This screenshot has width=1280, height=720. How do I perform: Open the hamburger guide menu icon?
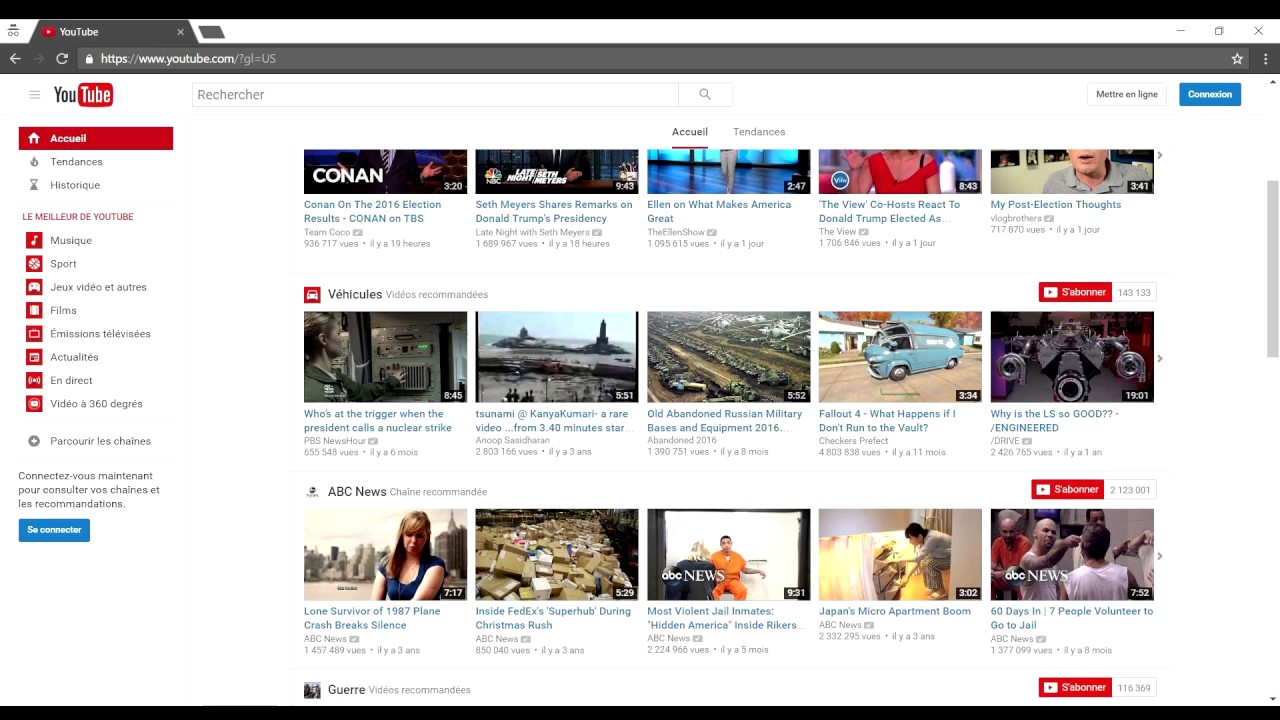34,95
